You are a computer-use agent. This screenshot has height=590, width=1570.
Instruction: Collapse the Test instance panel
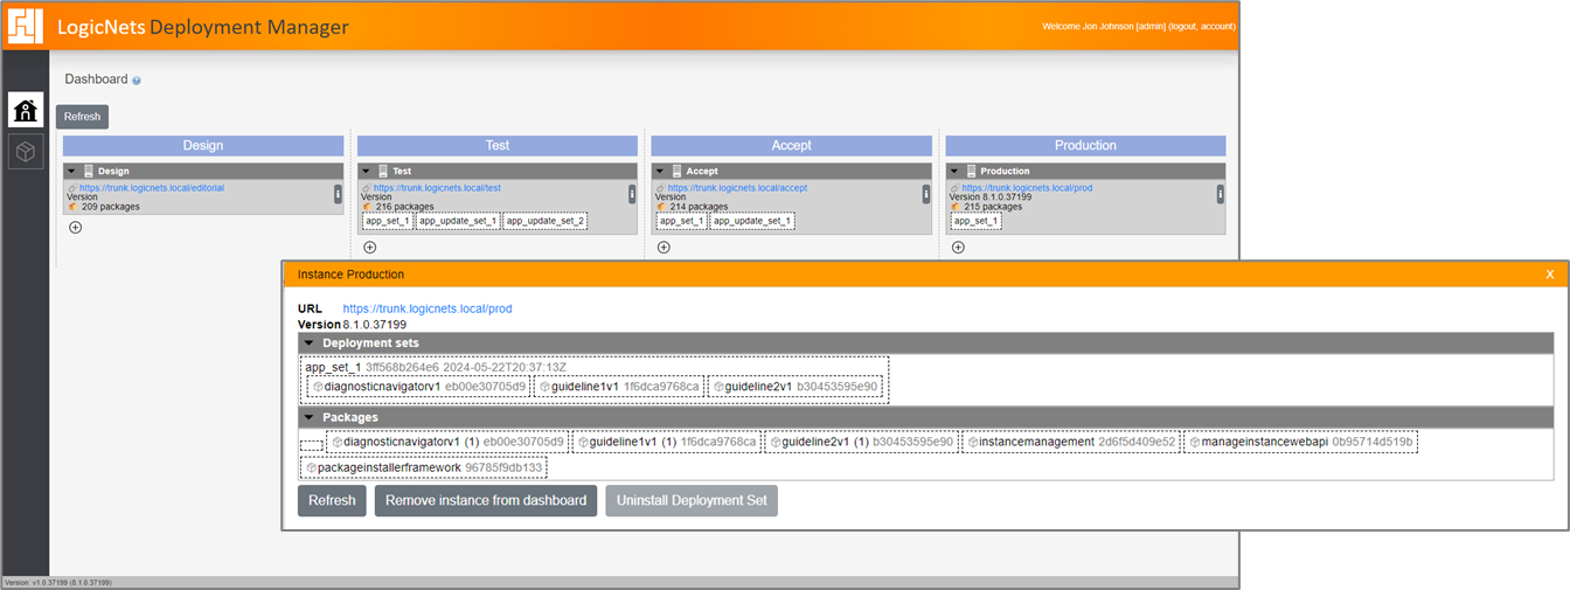click(x=366, y=171)
